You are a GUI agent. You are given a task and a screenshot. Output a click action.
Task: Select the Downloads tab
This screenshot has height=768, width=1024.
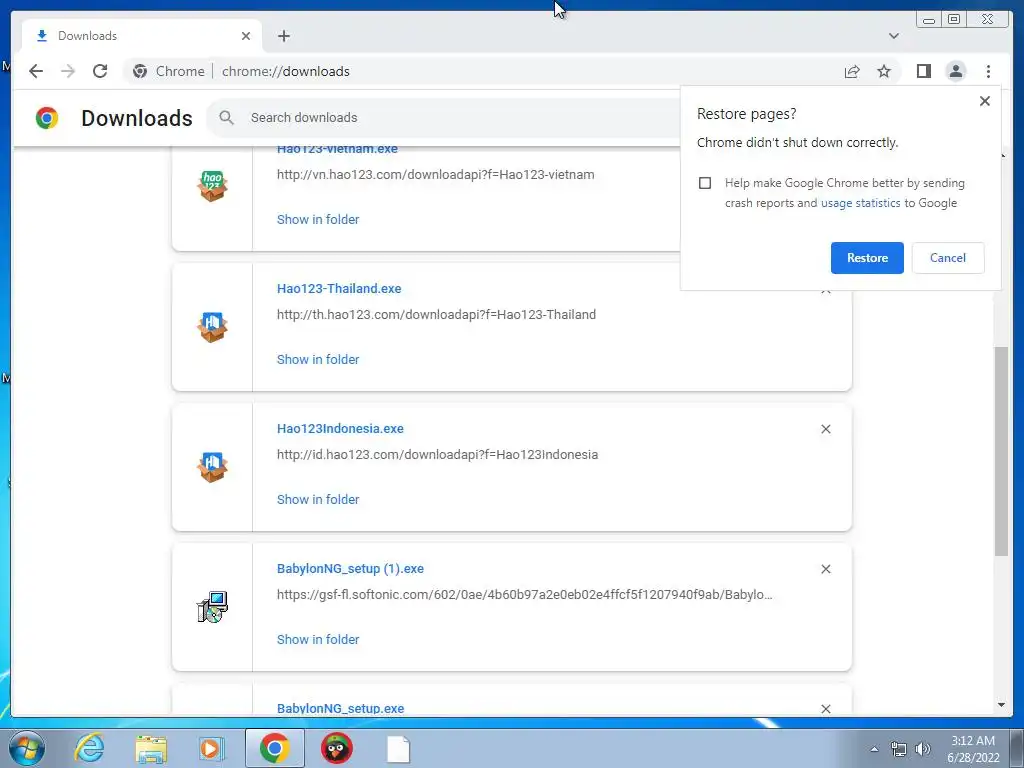point(142,36)
